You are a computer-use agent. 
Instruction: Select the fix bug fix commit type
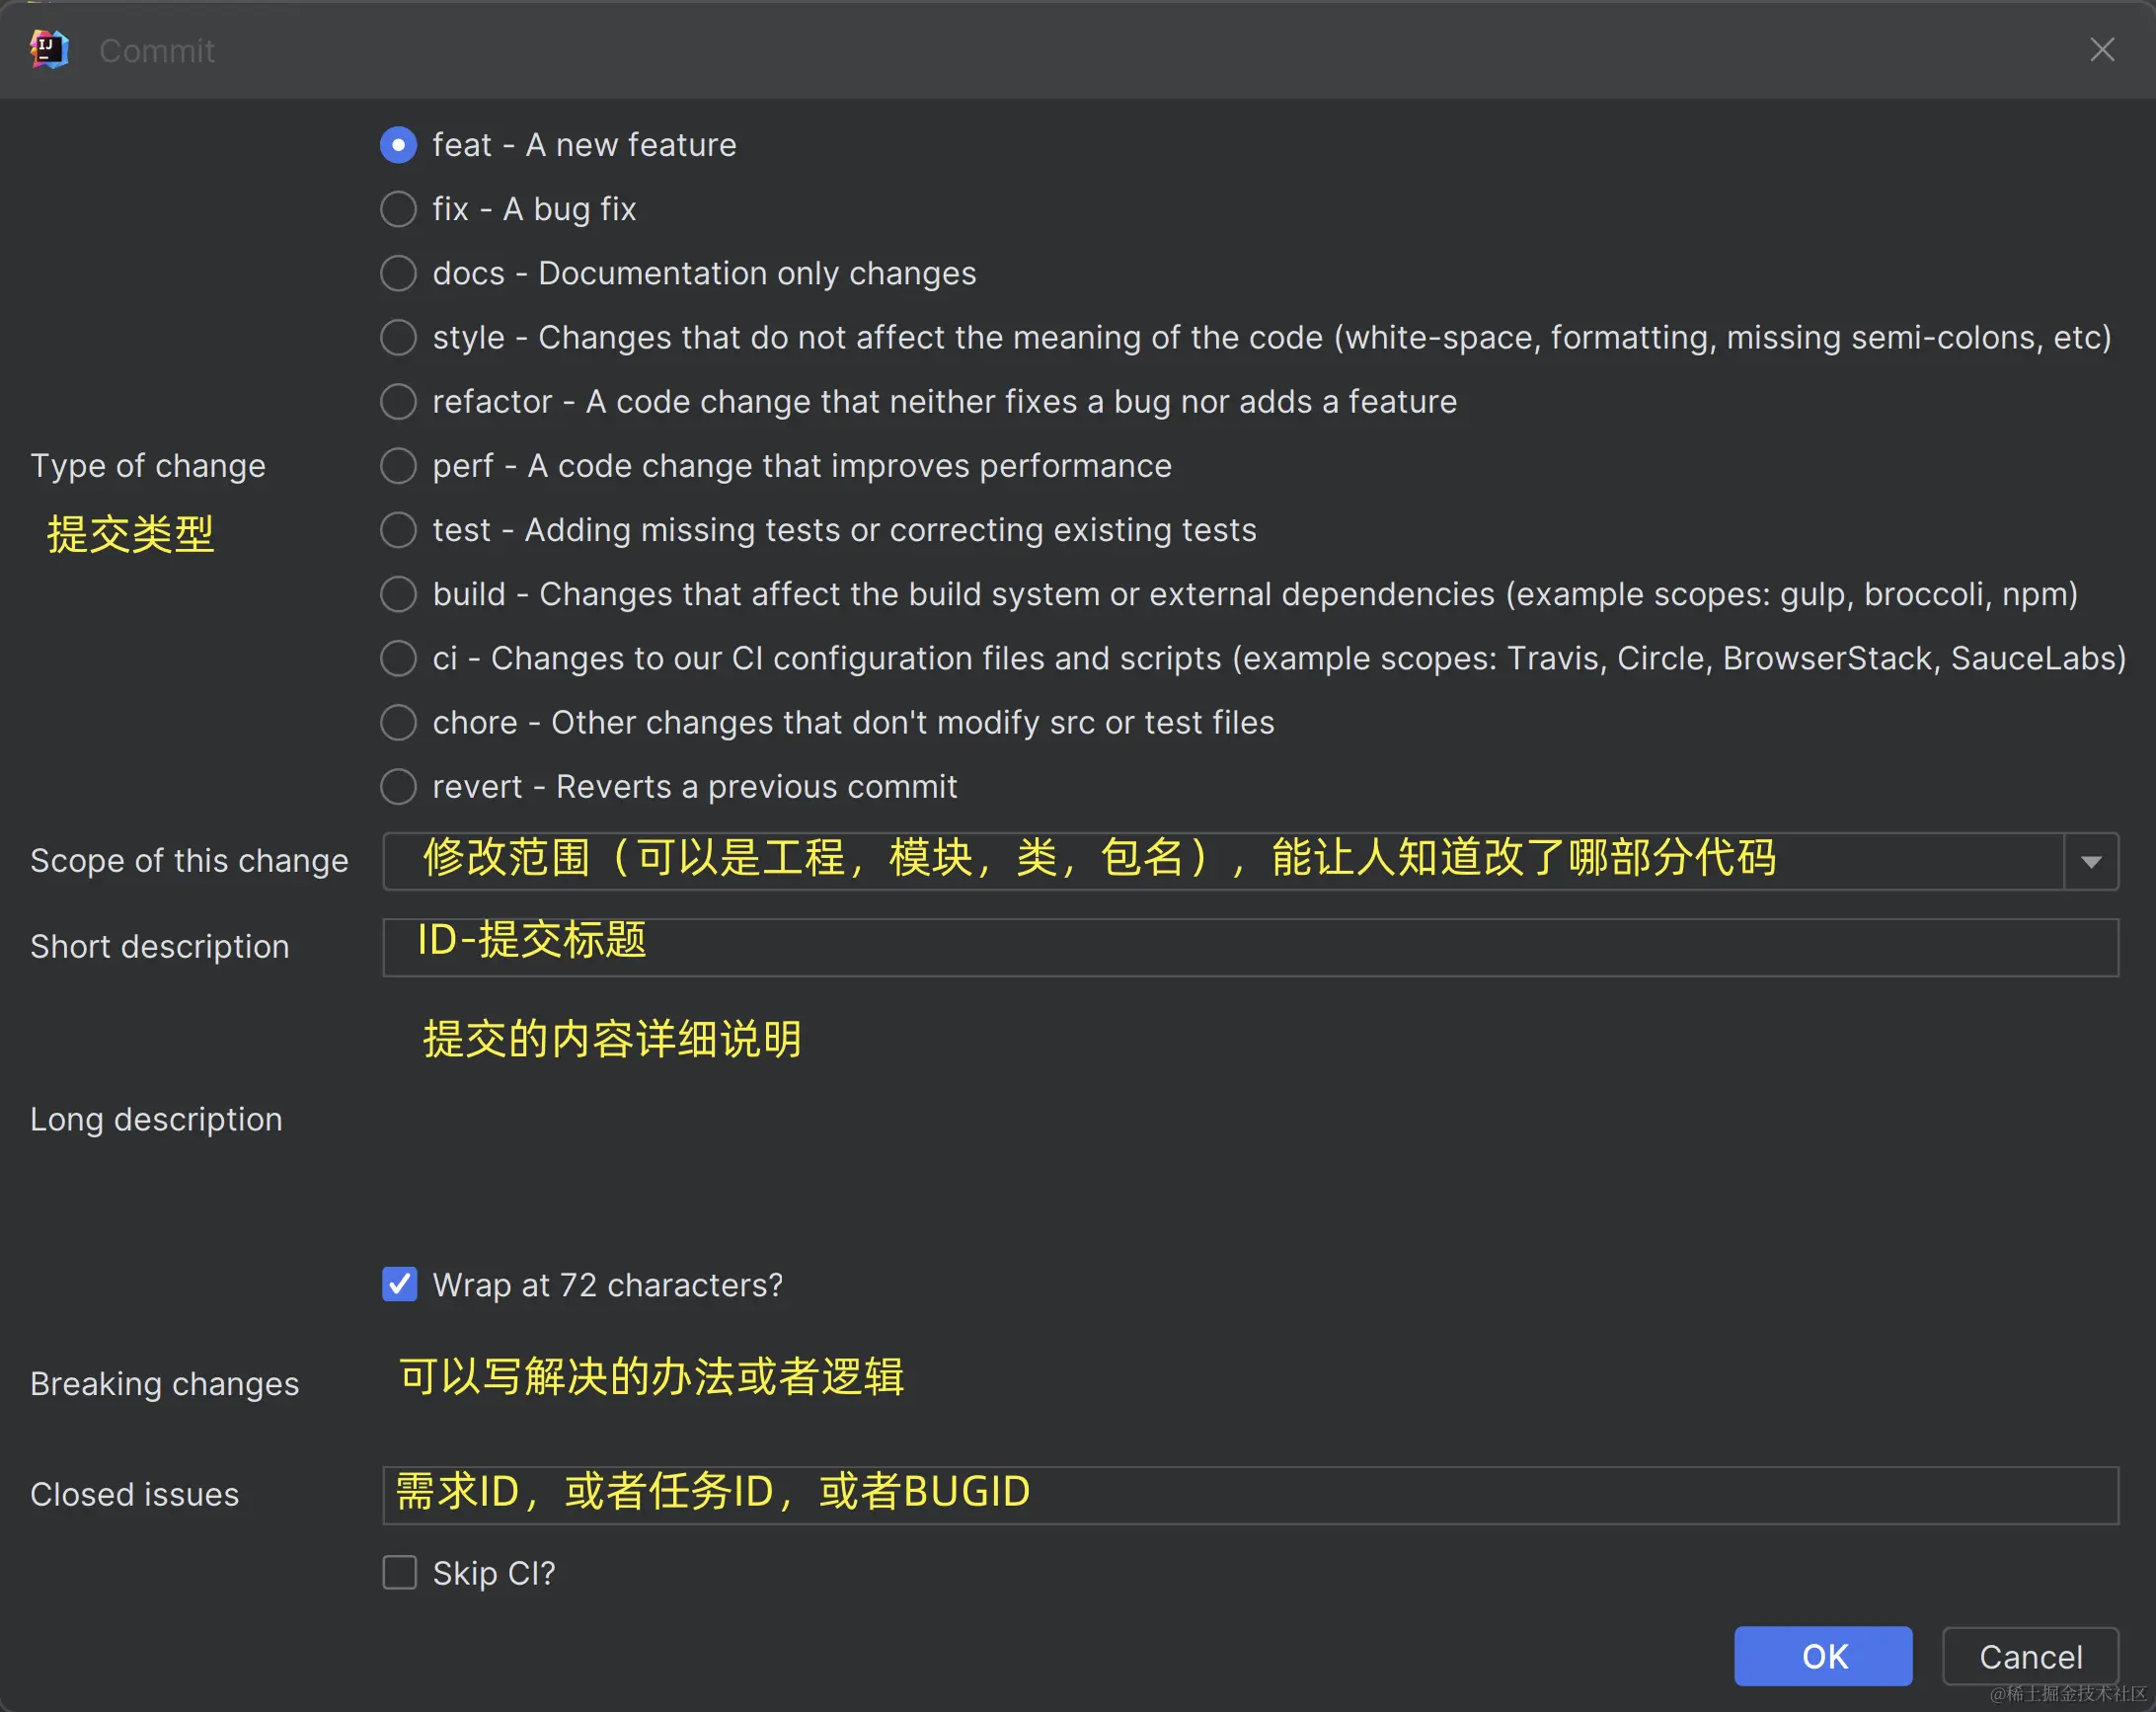(x=398, y=209)
